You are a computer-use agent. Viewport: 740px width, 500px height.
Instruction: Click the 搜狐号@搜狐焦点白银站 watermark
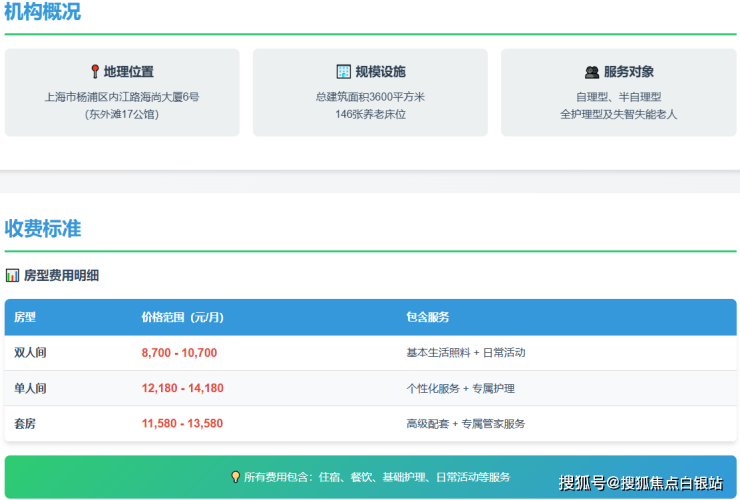click(x=640, y=483)
